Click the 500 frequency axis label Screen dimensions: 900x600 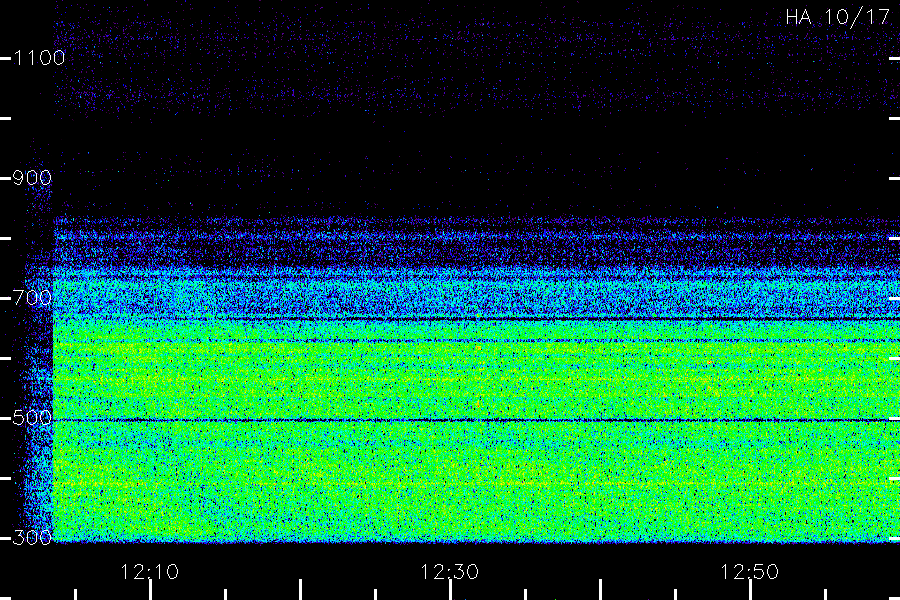coord(32,418)
